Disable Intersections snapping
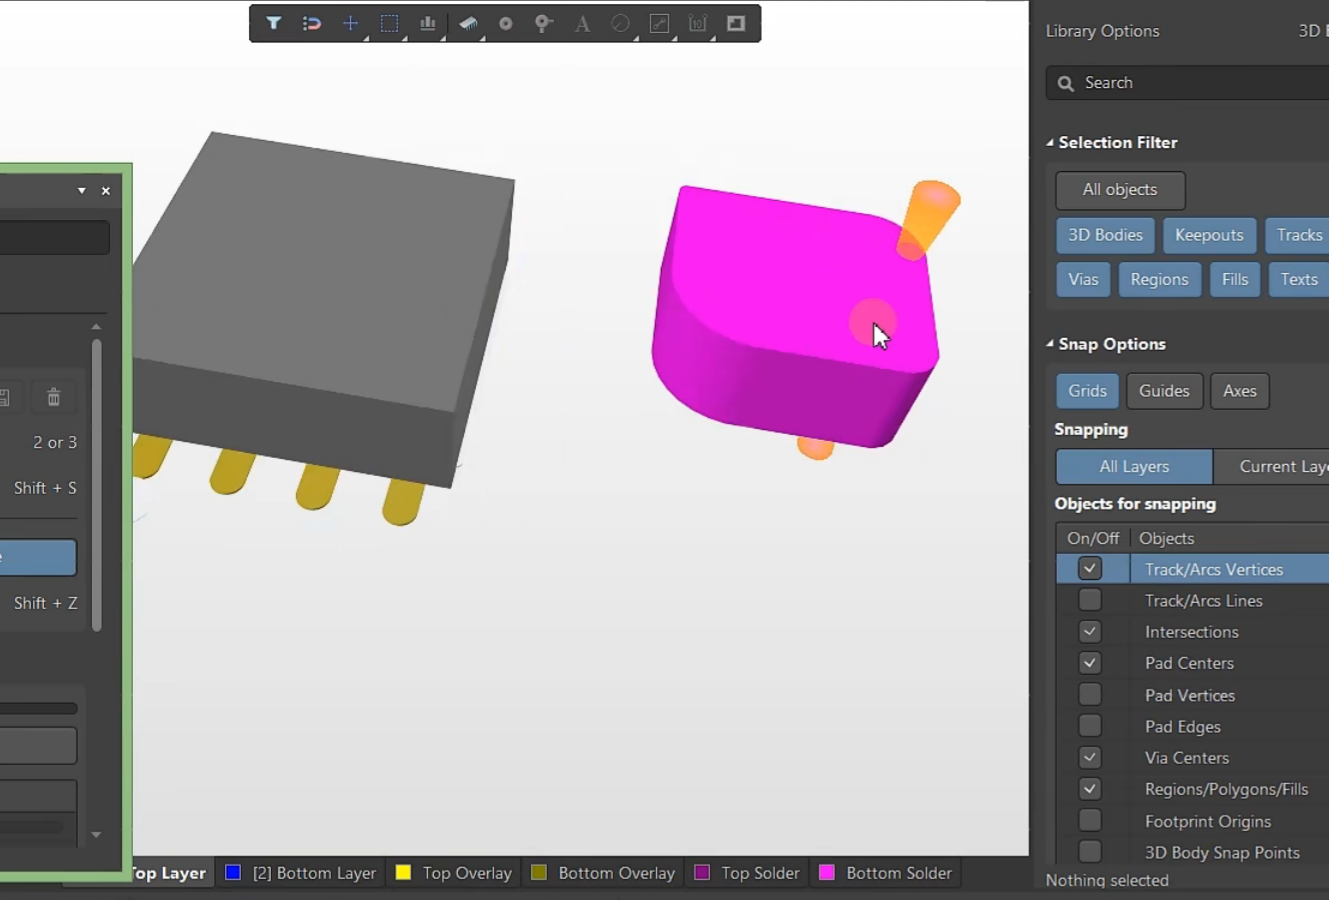Image resolution: width=1329 pixels, height=900 pixels. point(1089,631)
